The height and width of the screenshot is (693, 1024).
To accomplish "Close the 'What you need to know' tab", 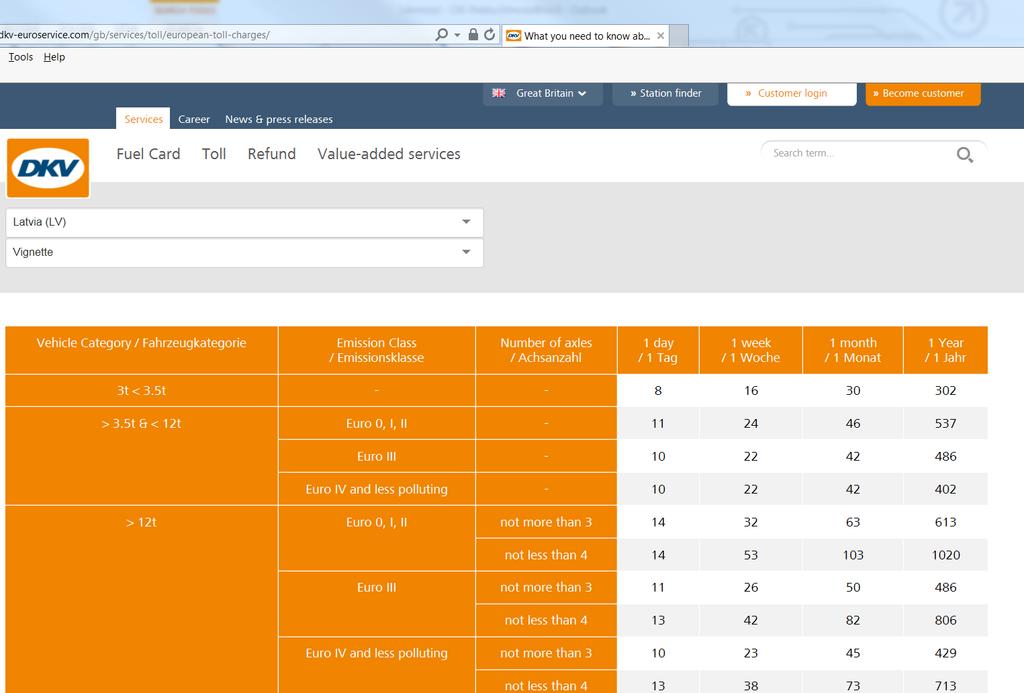I will click(x=661, y=36).
